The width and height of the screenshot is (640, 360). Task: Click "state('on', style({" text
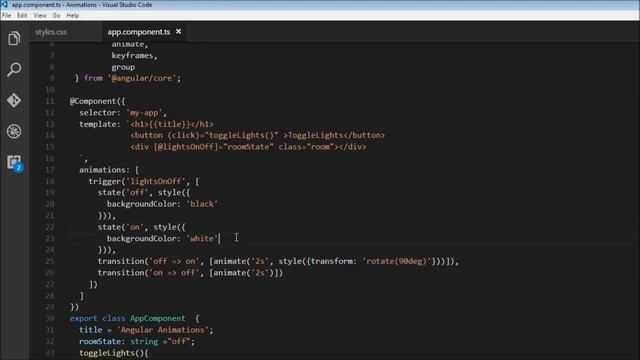141,227
